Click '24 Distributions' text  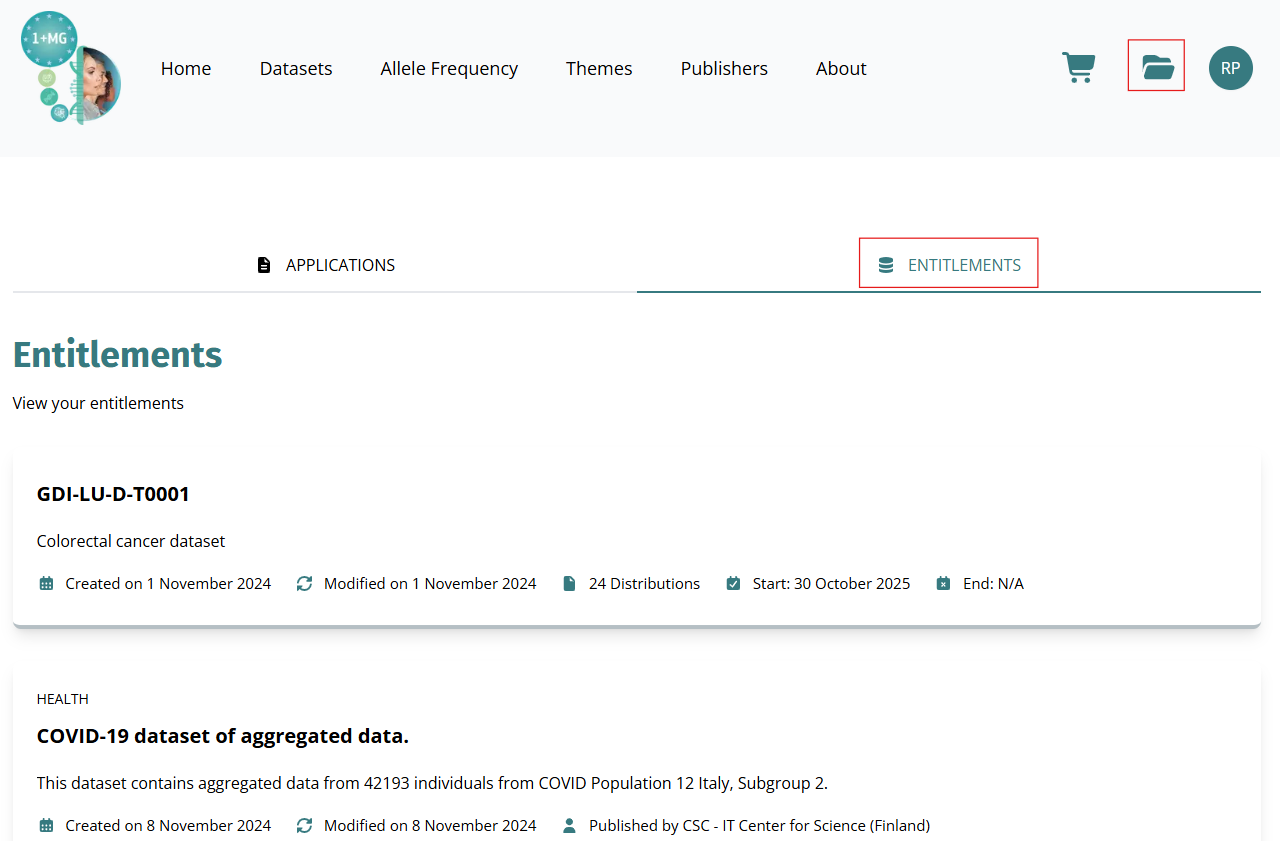(x=644, y=583)
